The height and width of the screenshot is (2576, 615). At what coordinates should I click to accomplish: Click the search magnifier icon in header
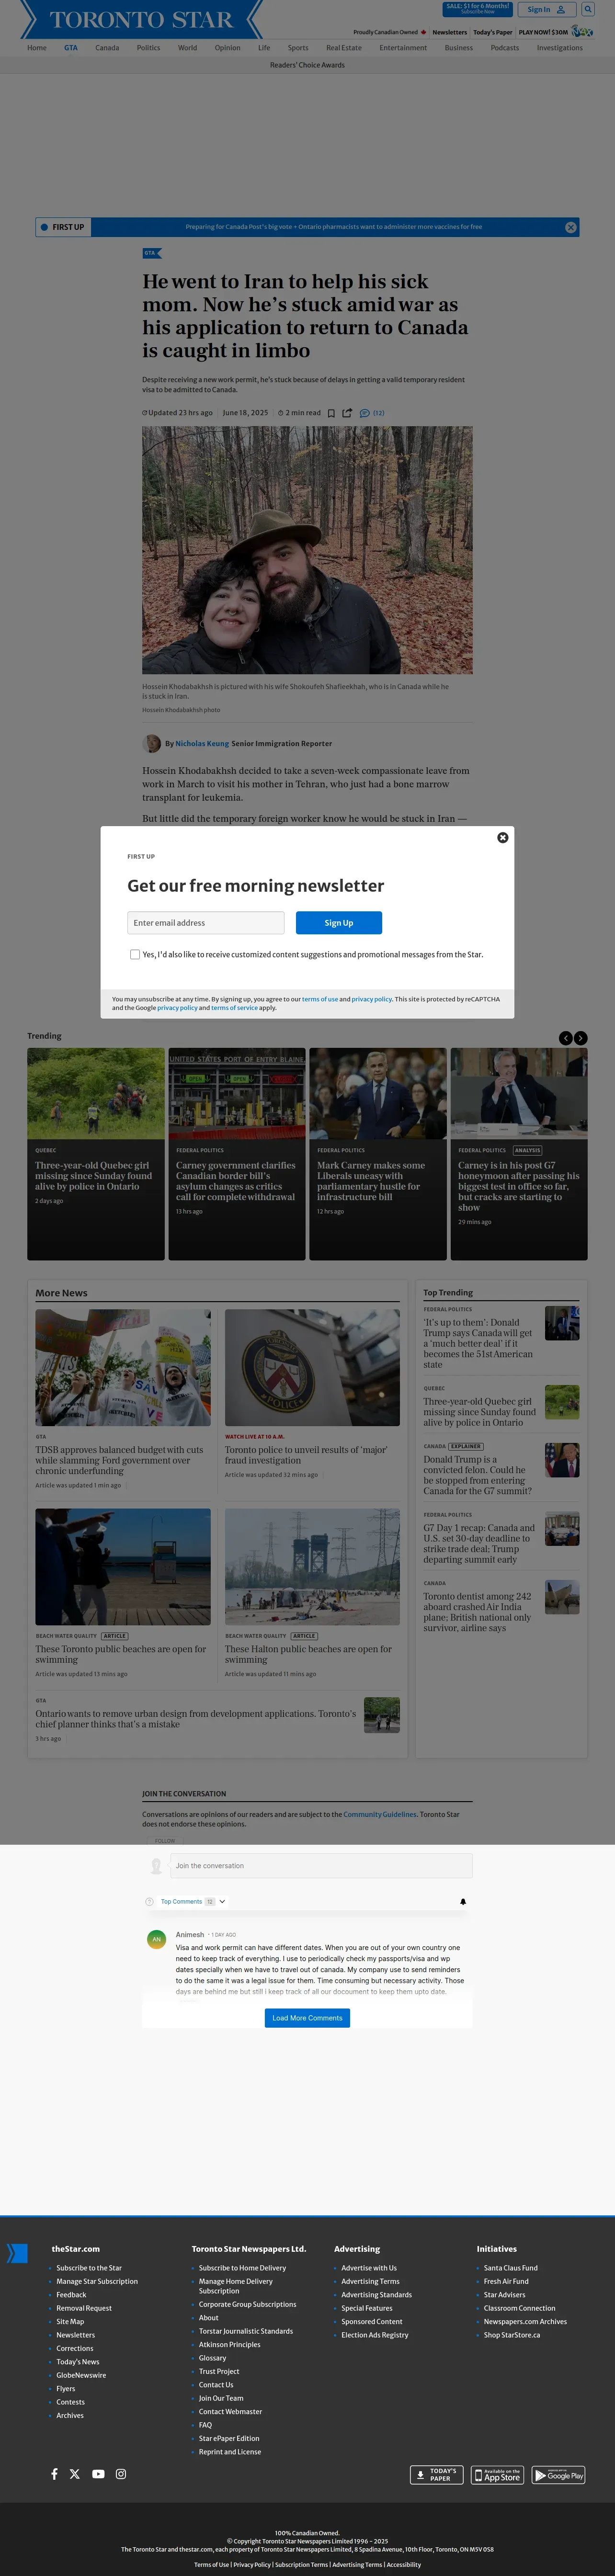[588, 10]
